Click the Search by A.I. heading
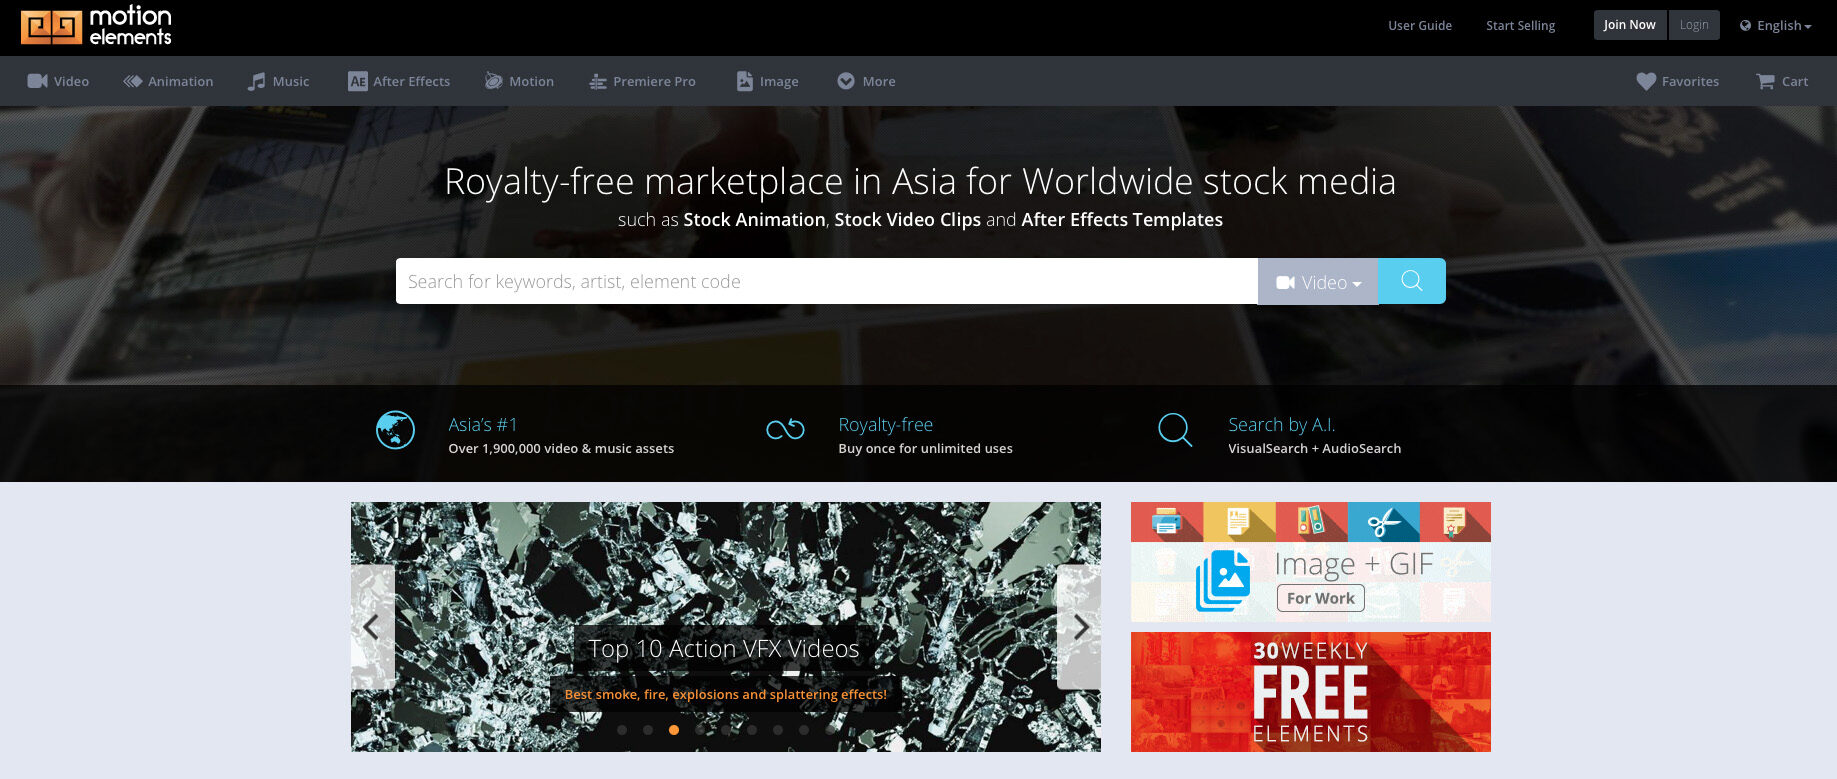1837x779 pixels. 1282,425
